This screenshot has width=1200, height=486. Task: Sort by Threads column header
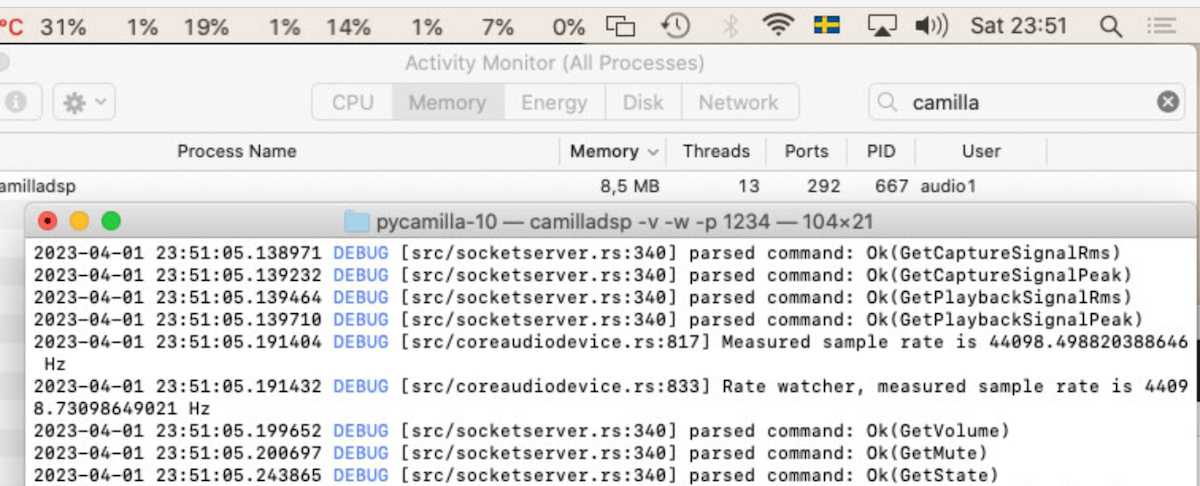click(x=716, y=151)
